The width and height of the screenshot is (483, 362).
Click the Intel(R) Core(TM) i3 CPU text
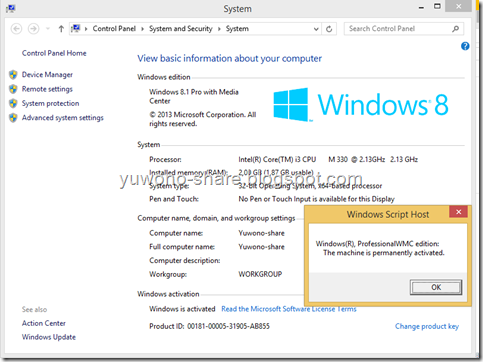[x=277, y=159]
